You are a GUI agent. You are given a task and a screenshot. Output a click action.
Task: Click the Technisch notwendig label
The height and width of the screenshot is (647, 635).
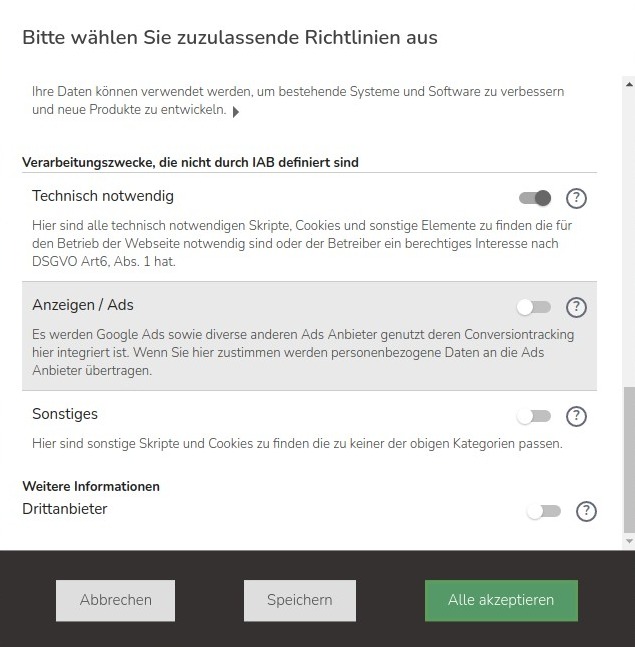point(103,196)
